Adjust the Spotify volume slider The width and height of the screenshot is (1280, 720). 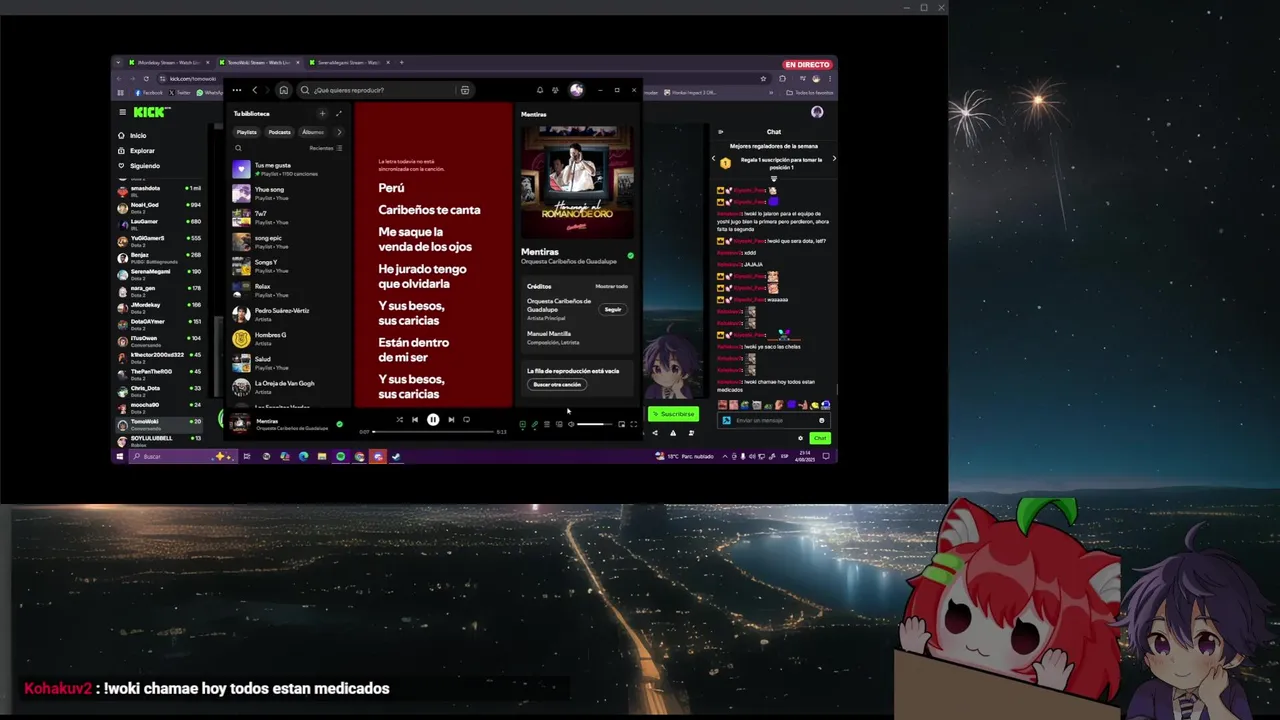(595, 424)
